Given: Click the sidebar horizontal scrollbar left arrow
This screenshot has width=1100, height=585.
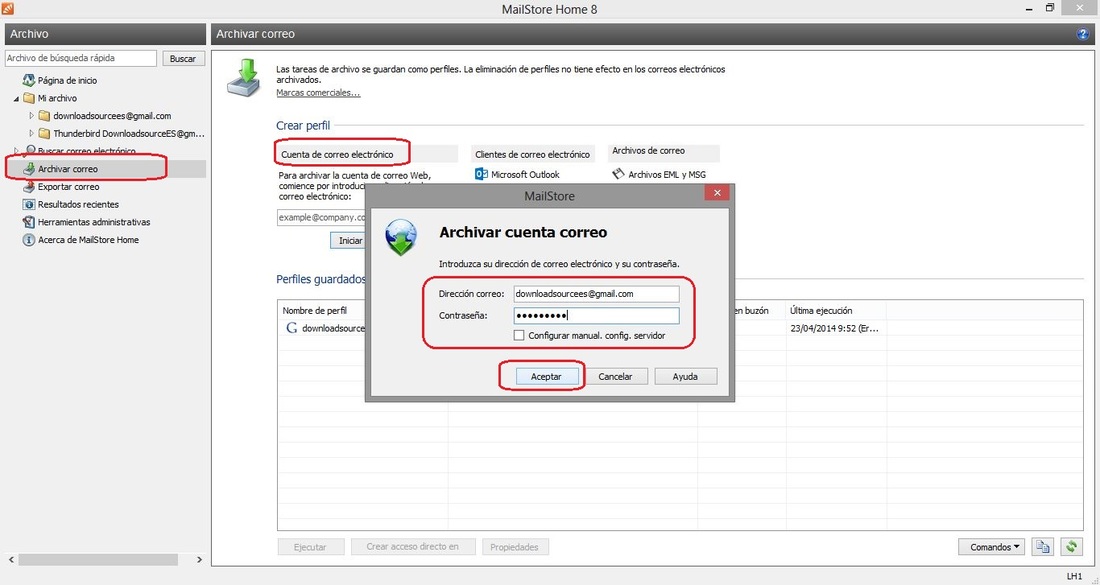Looking at the screenshot, I should 11,560.
